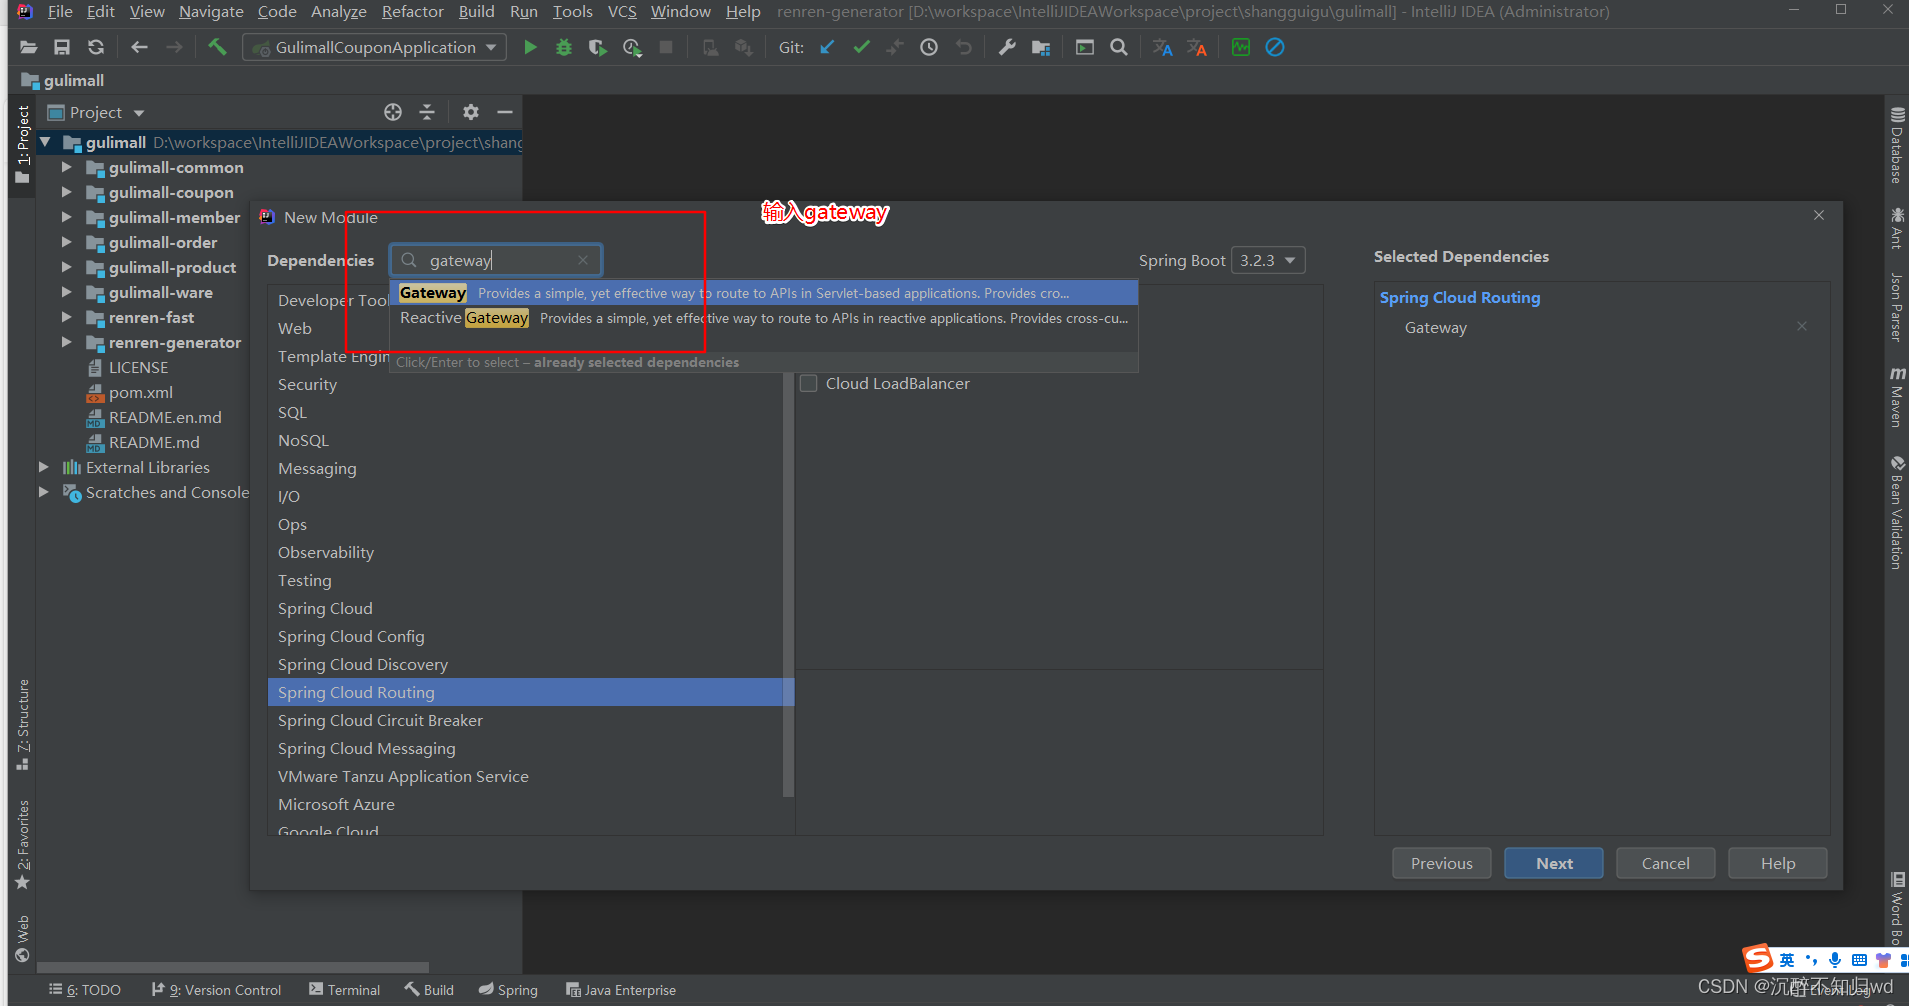The height and width of the screenshot is (1006, 1909).
Task: Open the Navigate menu
Action: (x=211, y=11)
